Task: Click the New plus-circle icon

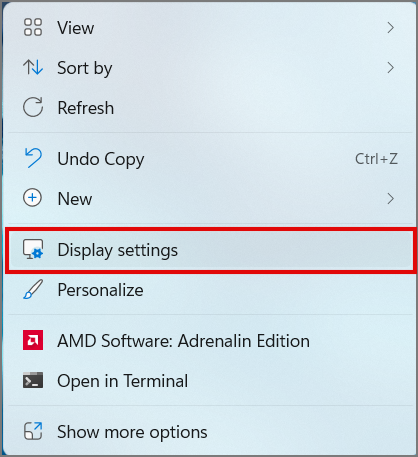Action: pos(32,198)
